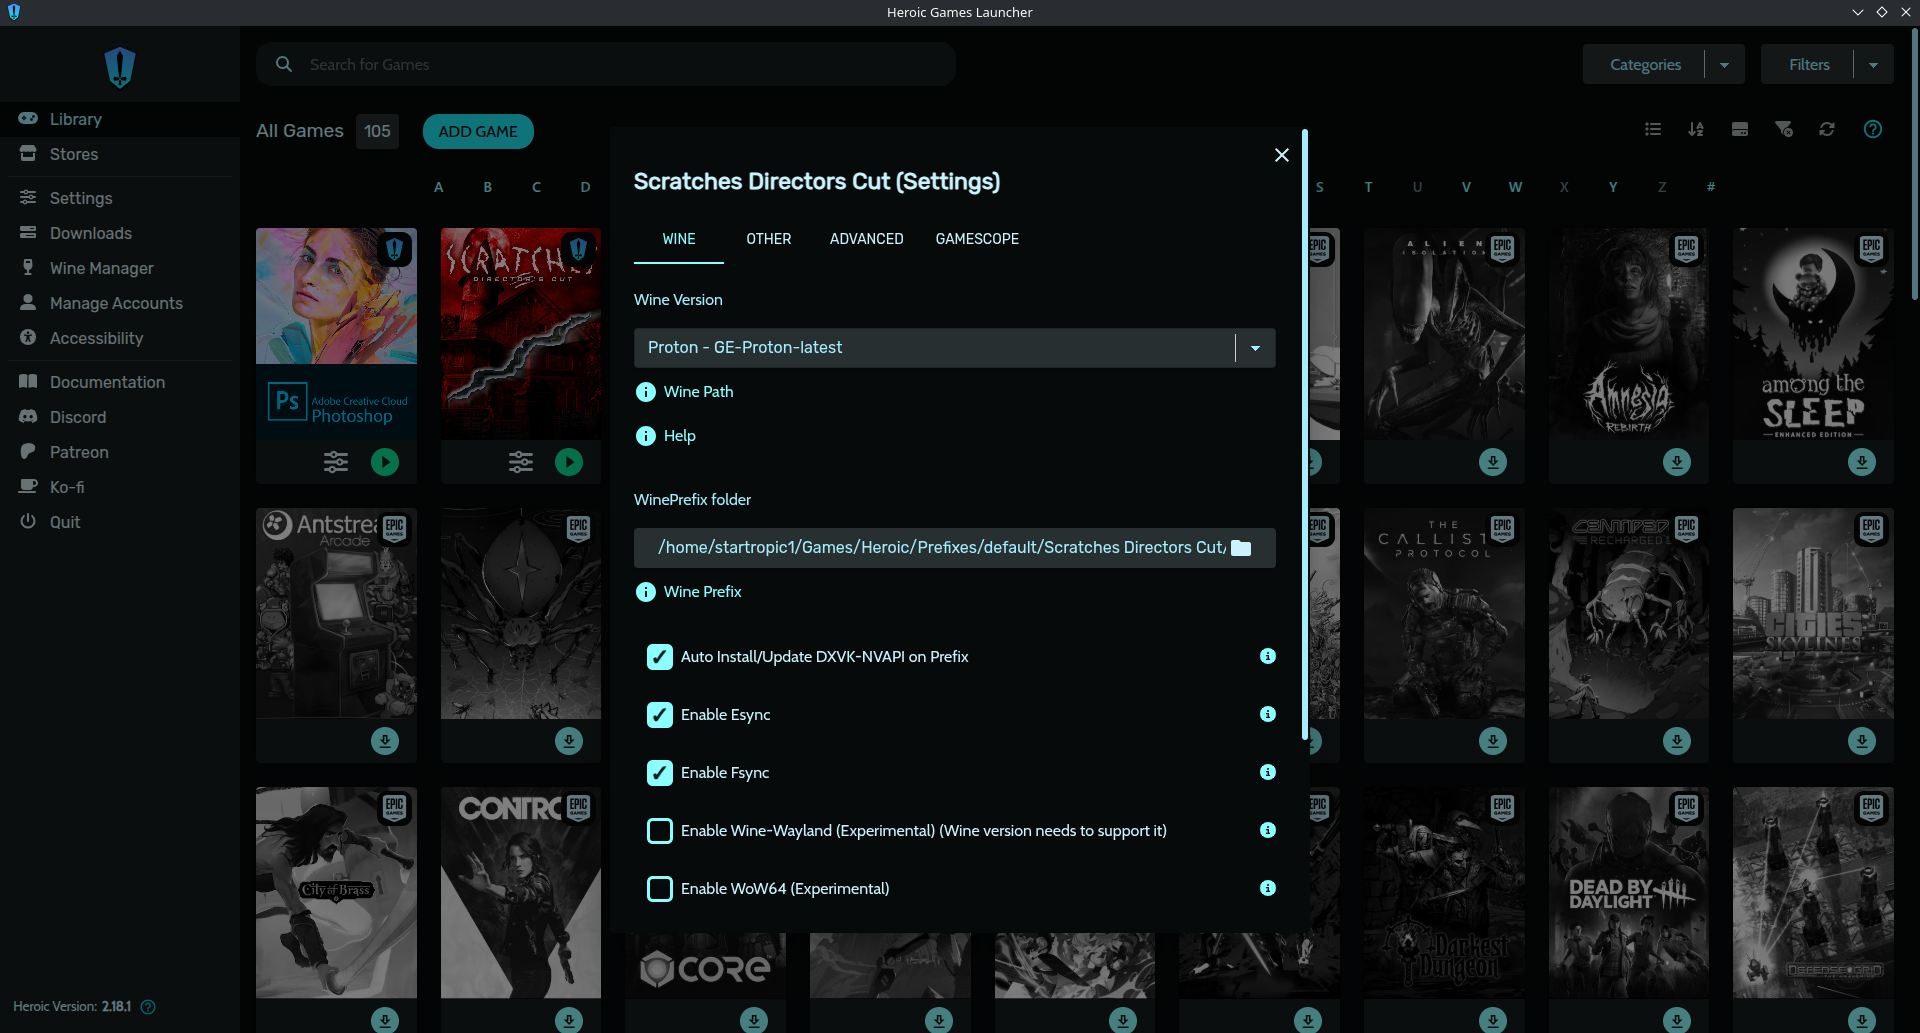Click the Wine Path info icon
Image resolution: width=1920 pixels, height=1033 pixels.
[x=644, y=391]
